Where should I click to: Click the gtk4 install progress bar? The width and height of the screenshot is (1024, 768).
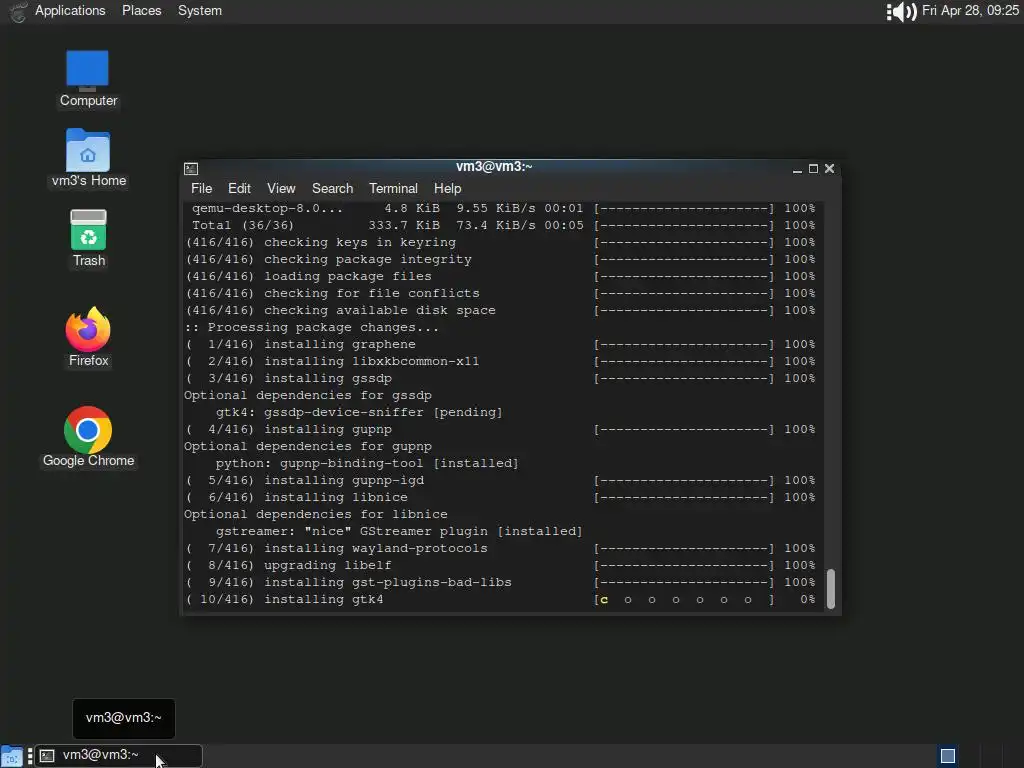pos(684,600)
